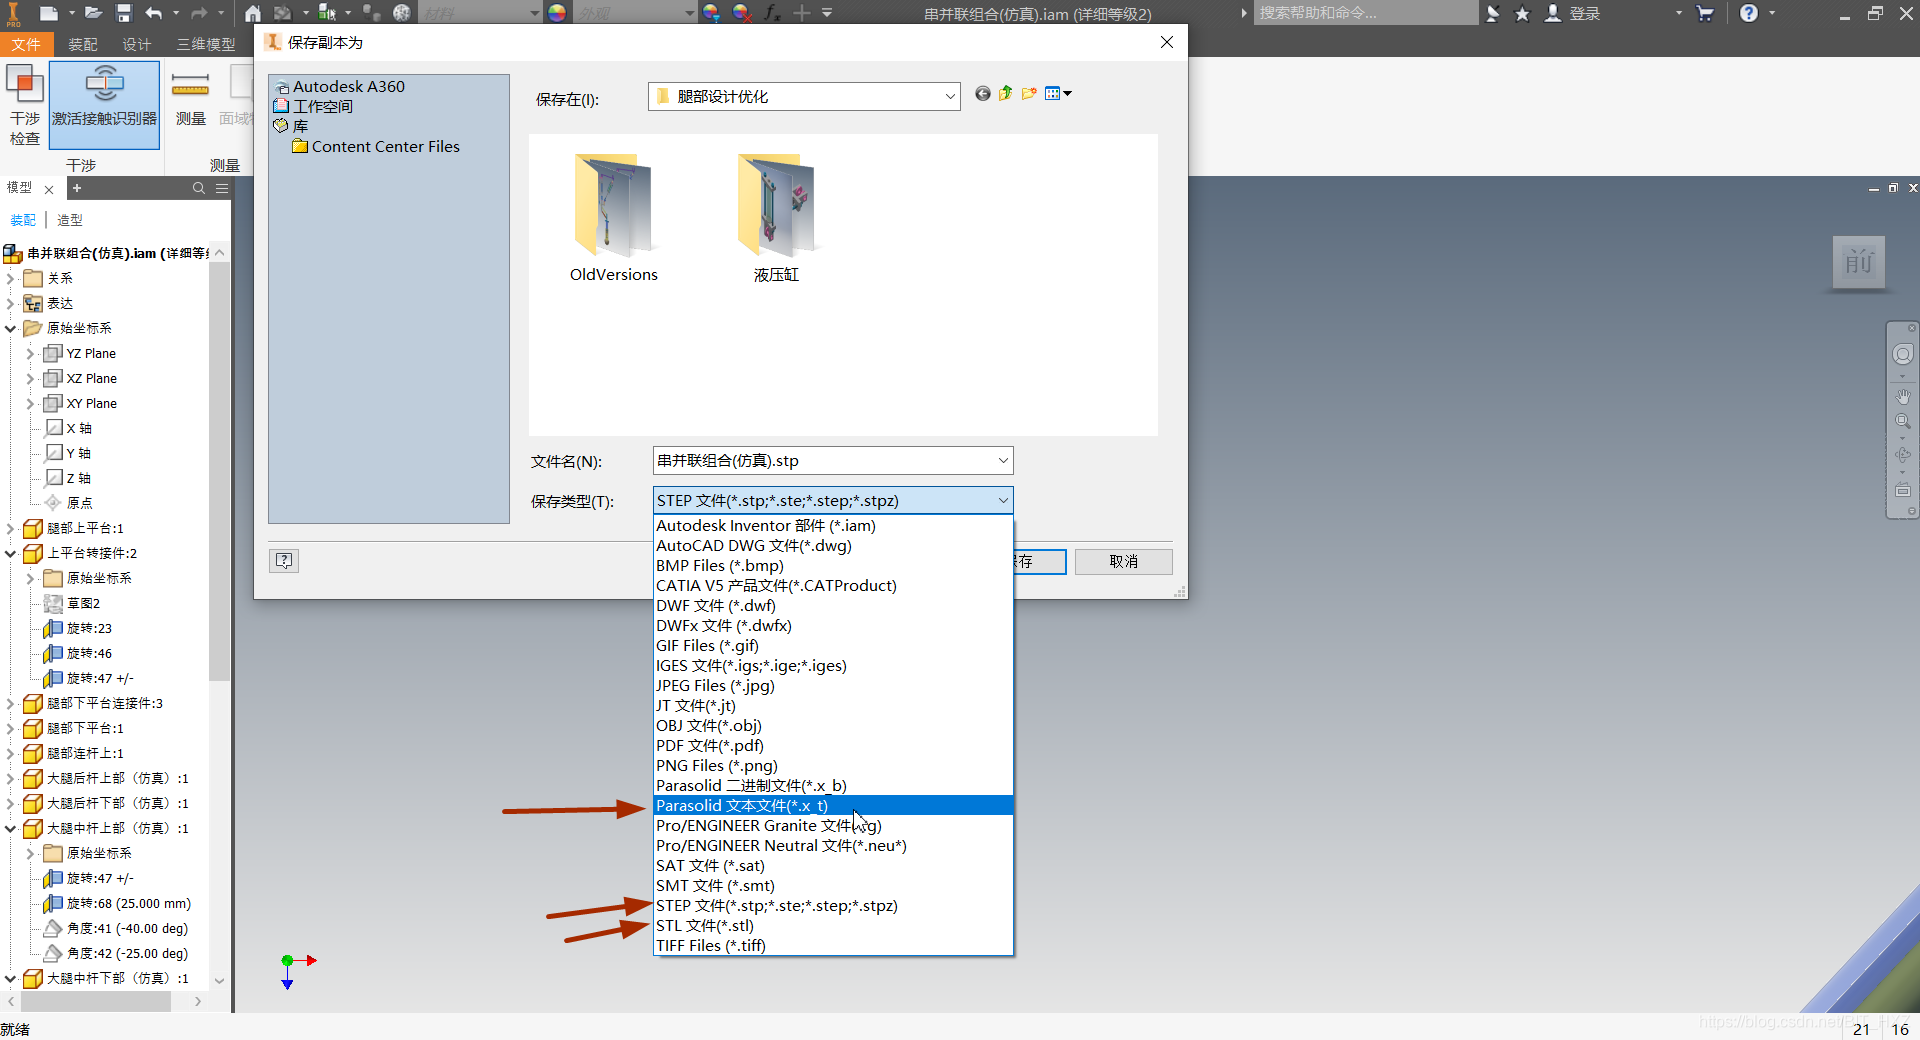Click the Undo arrow icon
Image resolution: width=1920 pixels, height=1040 pixels.
[153, 13]
